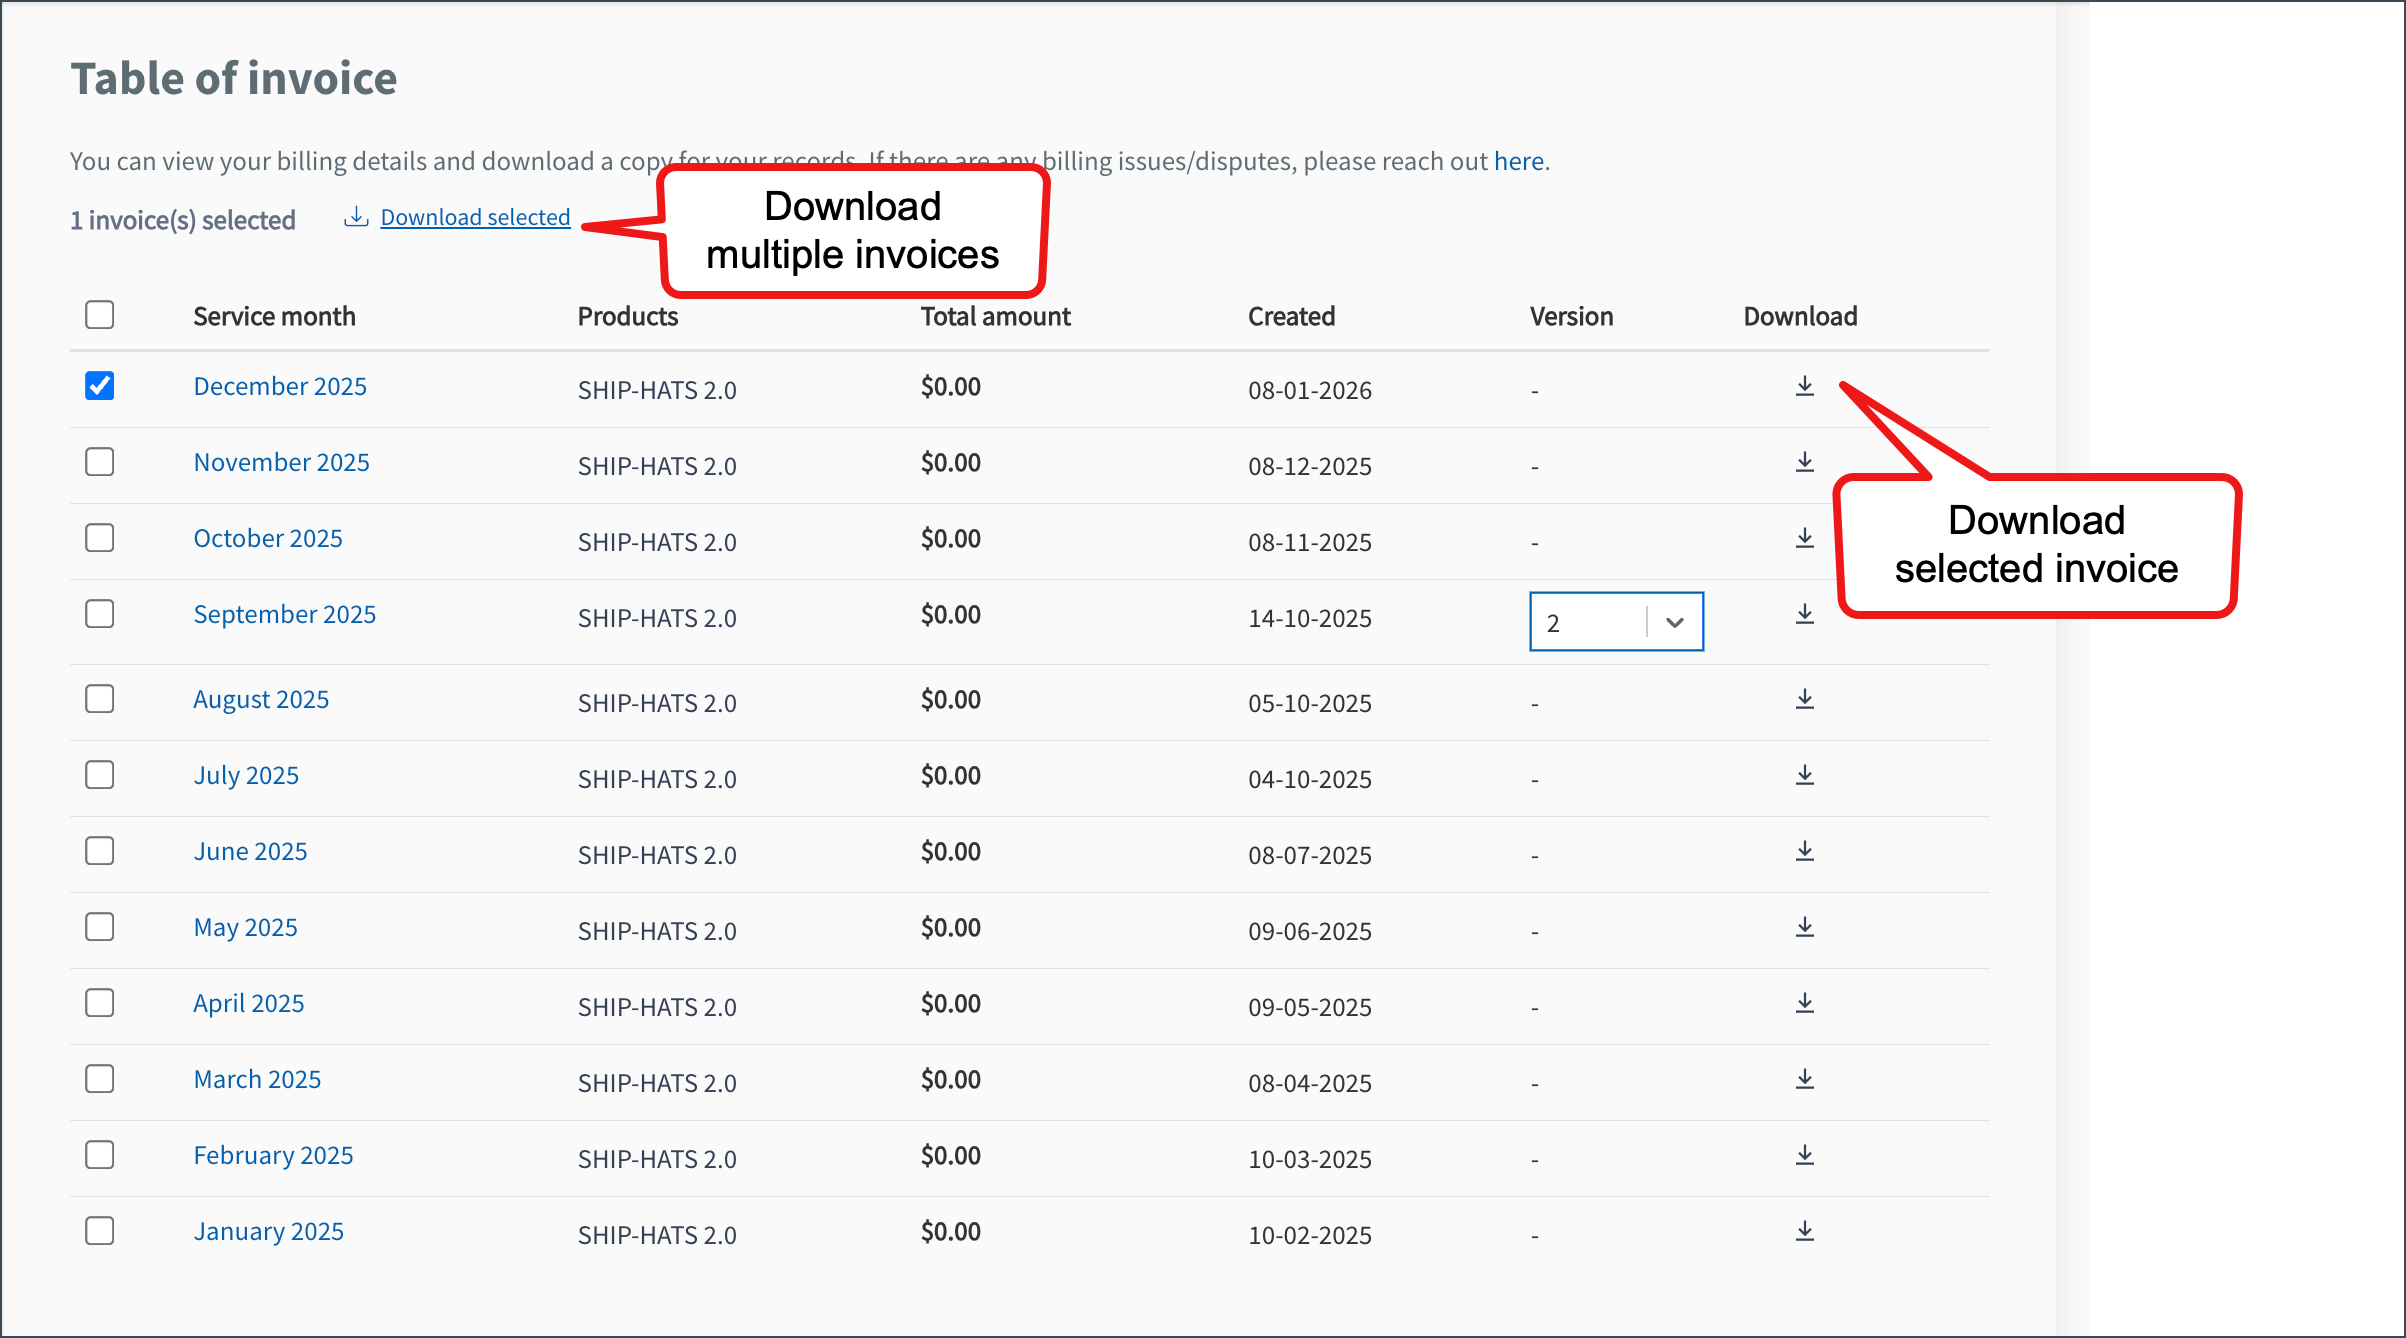View the April 2025 invoice details
The height and width of the screenshot is (1338, 2406).
point(248,1003)
